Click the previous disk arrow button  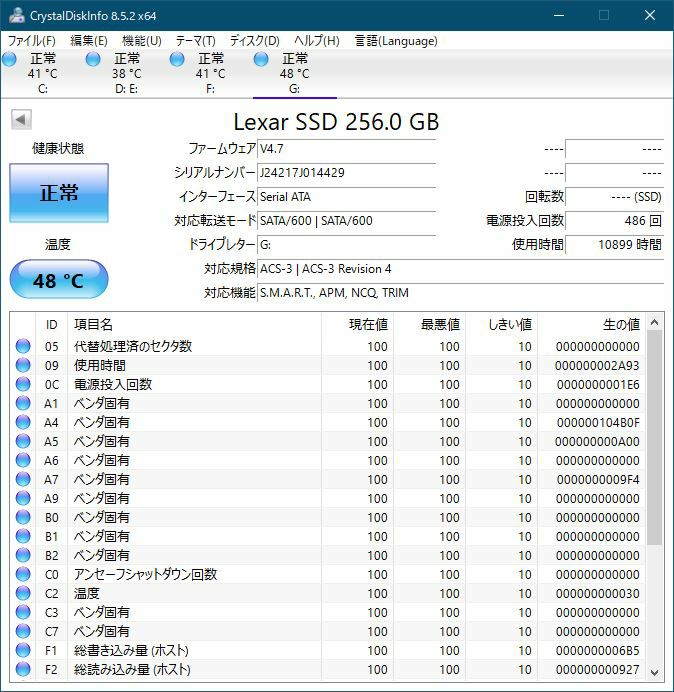pos(21,119)
